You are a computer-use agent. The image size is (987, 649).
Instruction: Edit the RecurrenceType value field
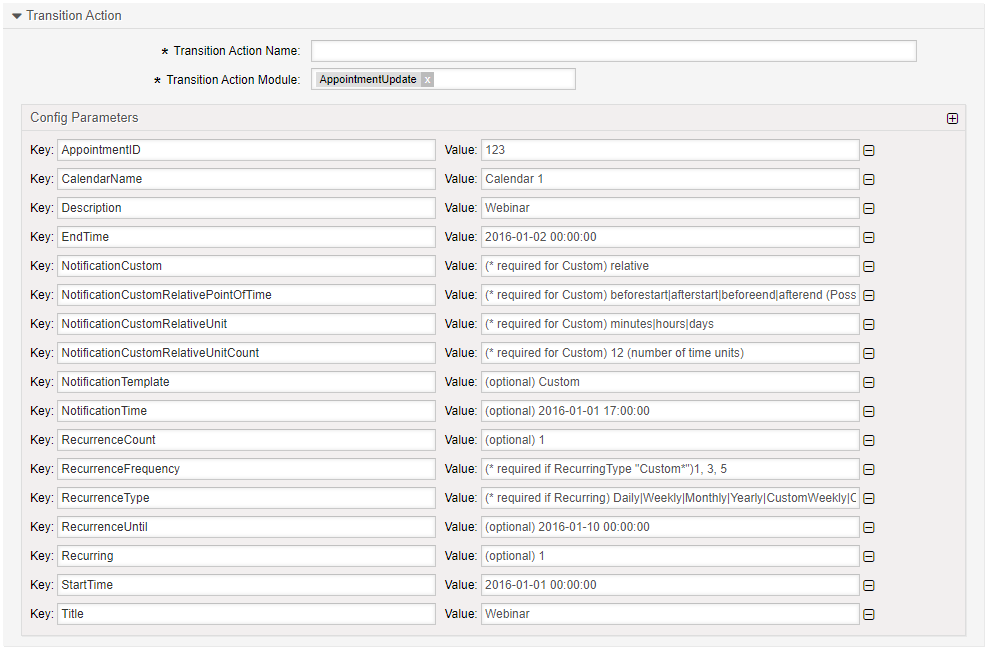[x=669, y=498]
